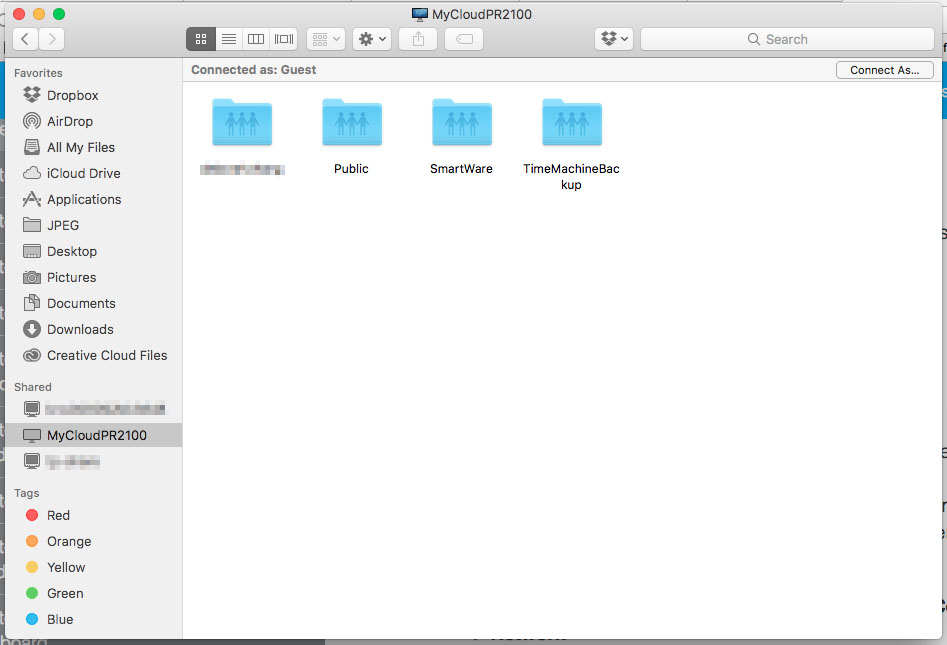Open iCloud Drive in sidebar

(93, 173)
